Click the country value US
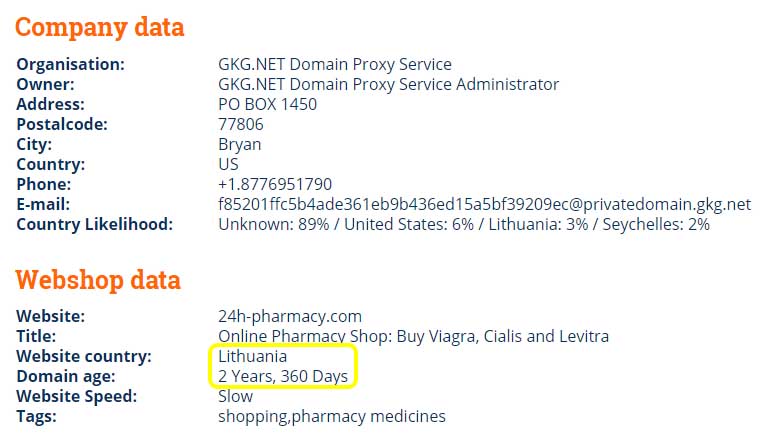 pos(228,164)
